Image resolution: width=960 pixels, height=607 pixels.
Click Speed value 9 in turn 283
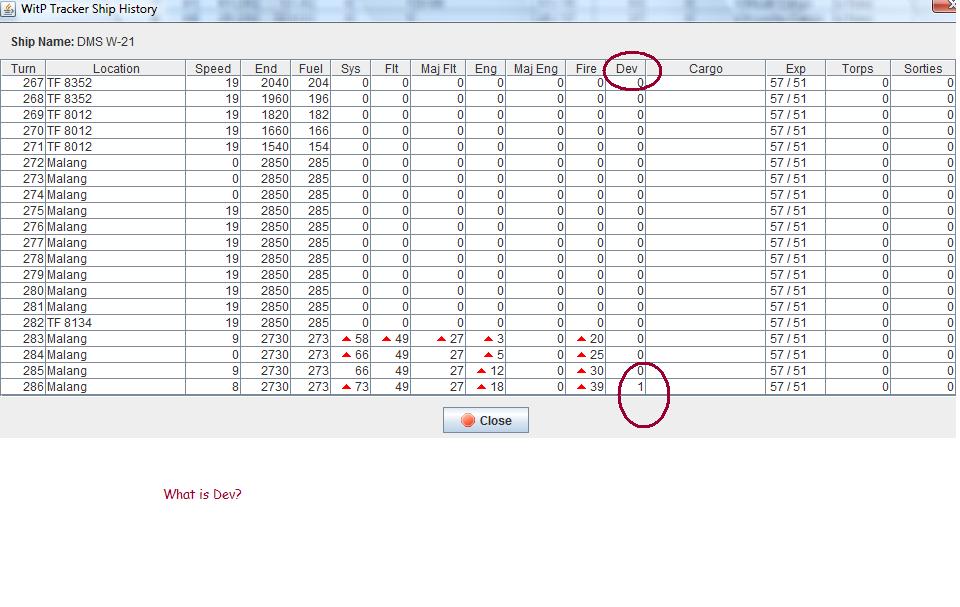coord(213,339)
